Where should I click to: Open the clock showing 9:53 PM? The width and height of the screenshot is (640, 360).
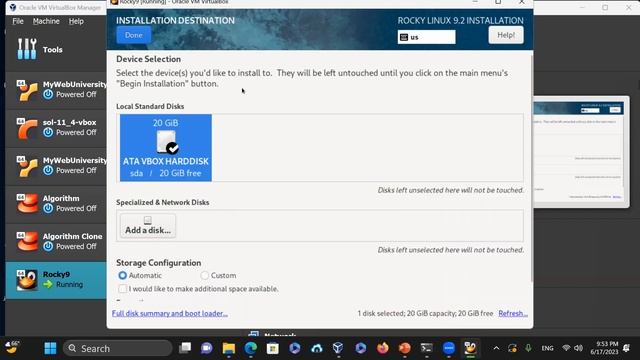point(604,348)
